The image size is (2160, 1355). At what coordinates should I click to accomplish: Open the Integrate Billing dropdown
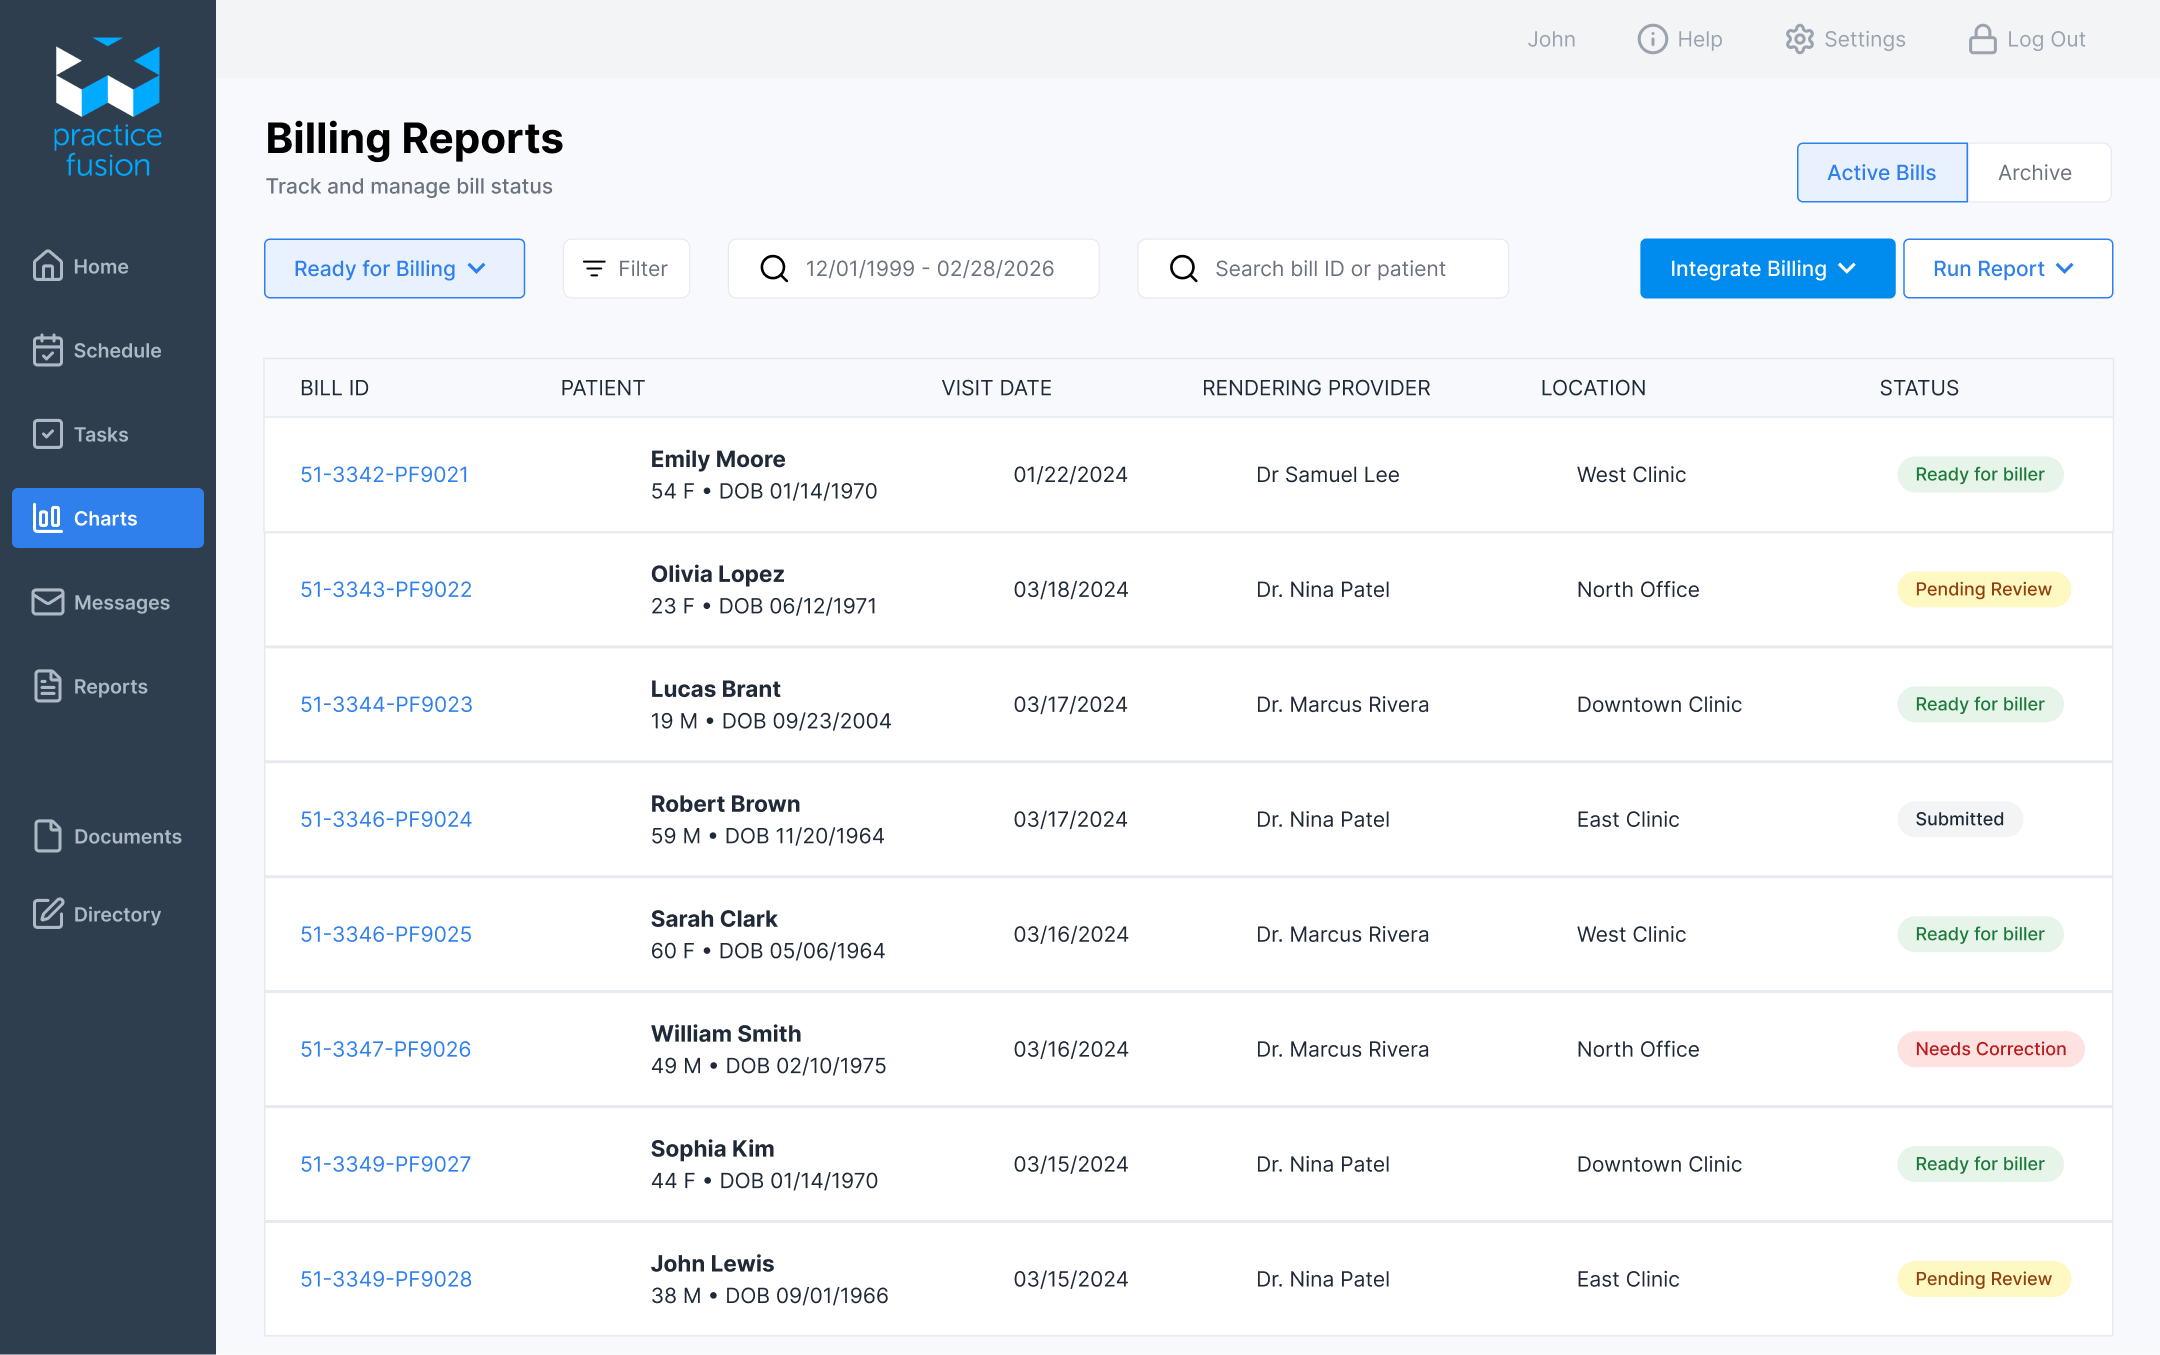[x=1766, y=268]
